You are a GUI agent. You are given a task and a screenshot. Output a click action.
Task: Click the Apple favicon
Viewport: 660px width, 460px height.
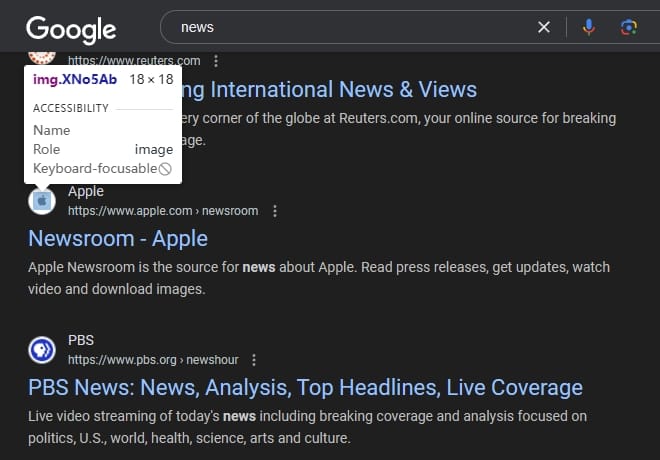pyautogui.click(x=42, y=201)
